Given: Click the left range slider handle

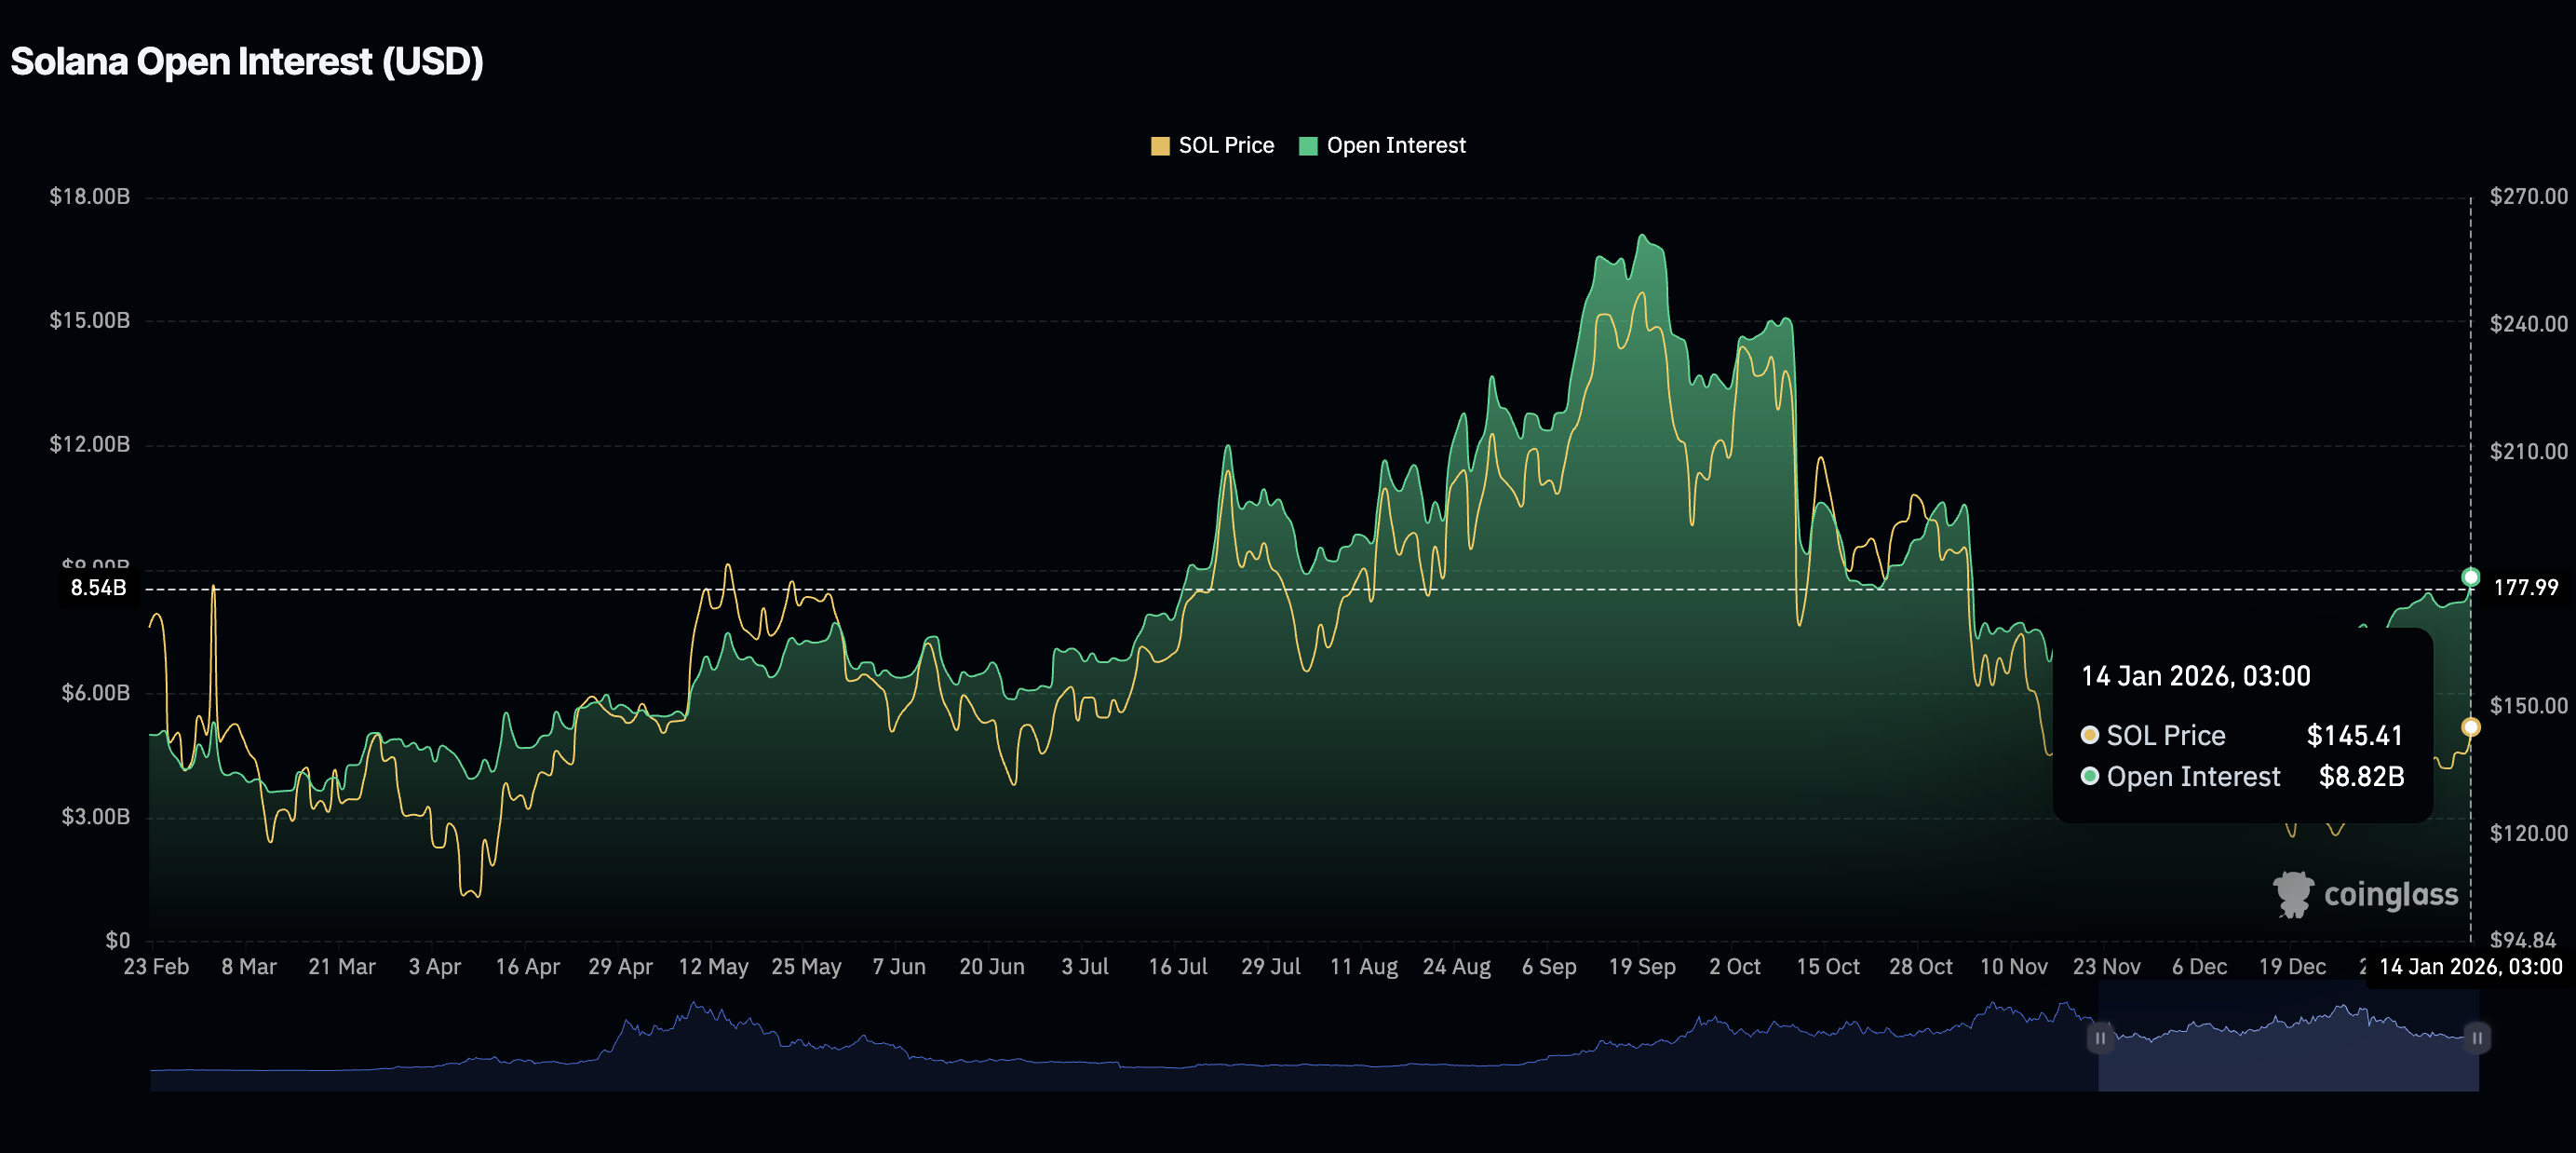Looking at the screenshot, I should [2100, 1038].
